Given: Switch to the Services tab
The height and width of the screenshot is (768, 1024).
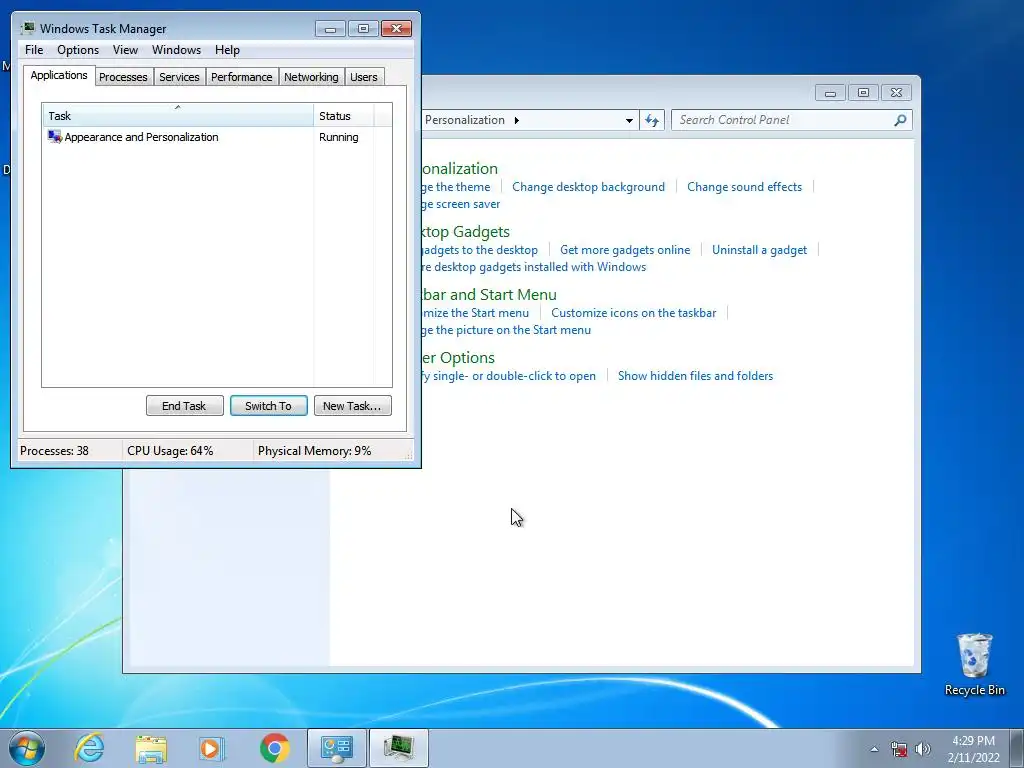Looking at the screenshot, I should (179, 77).
